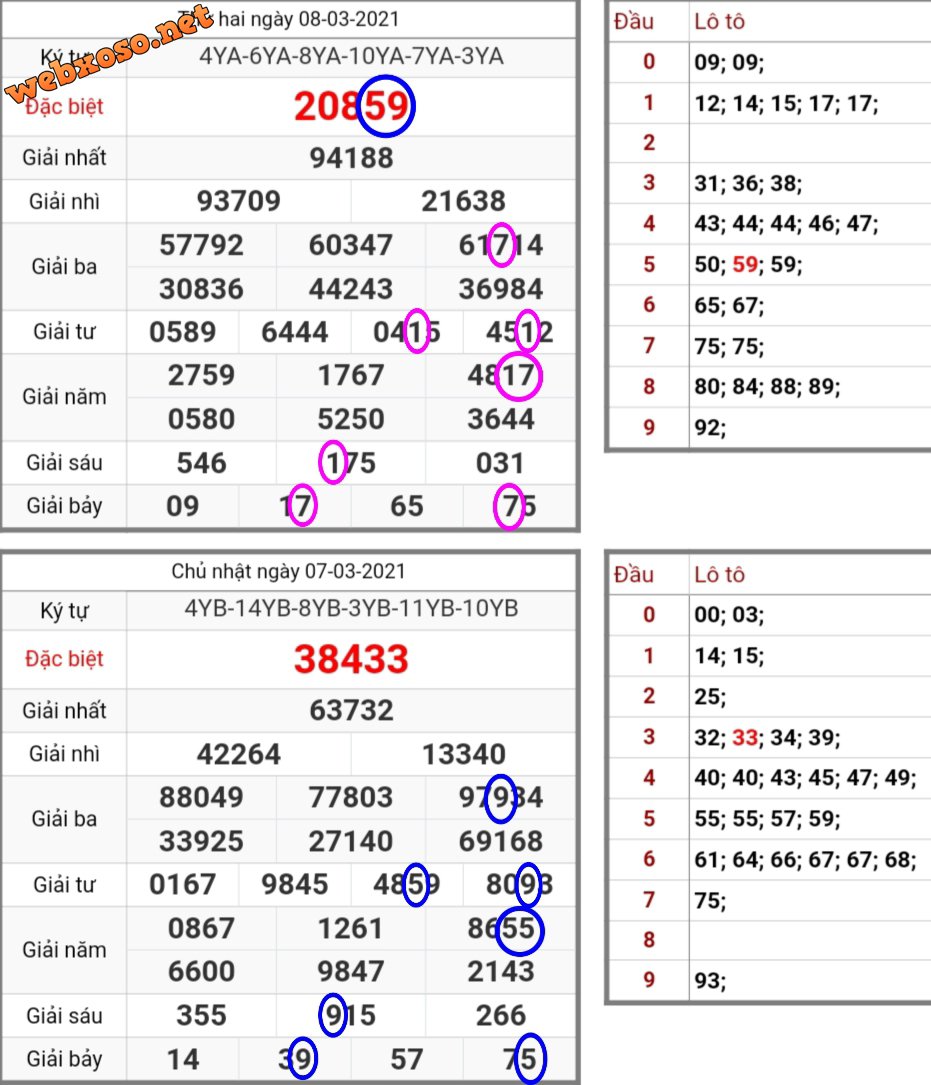Select fifth prize number 5250
The width and height of the screenshot is (931, 1085).
tap(351, 419)
